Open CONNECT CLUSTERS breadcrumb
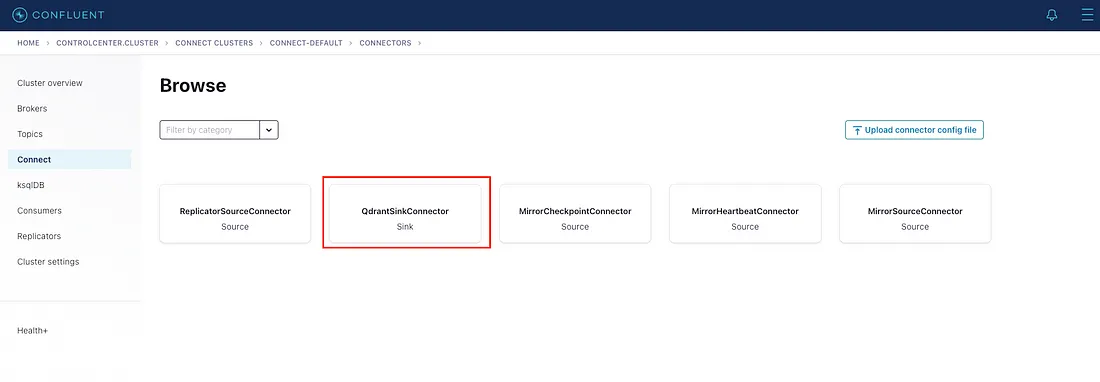This screenshot has width=1100, height=382. click(x=214, y=43)
